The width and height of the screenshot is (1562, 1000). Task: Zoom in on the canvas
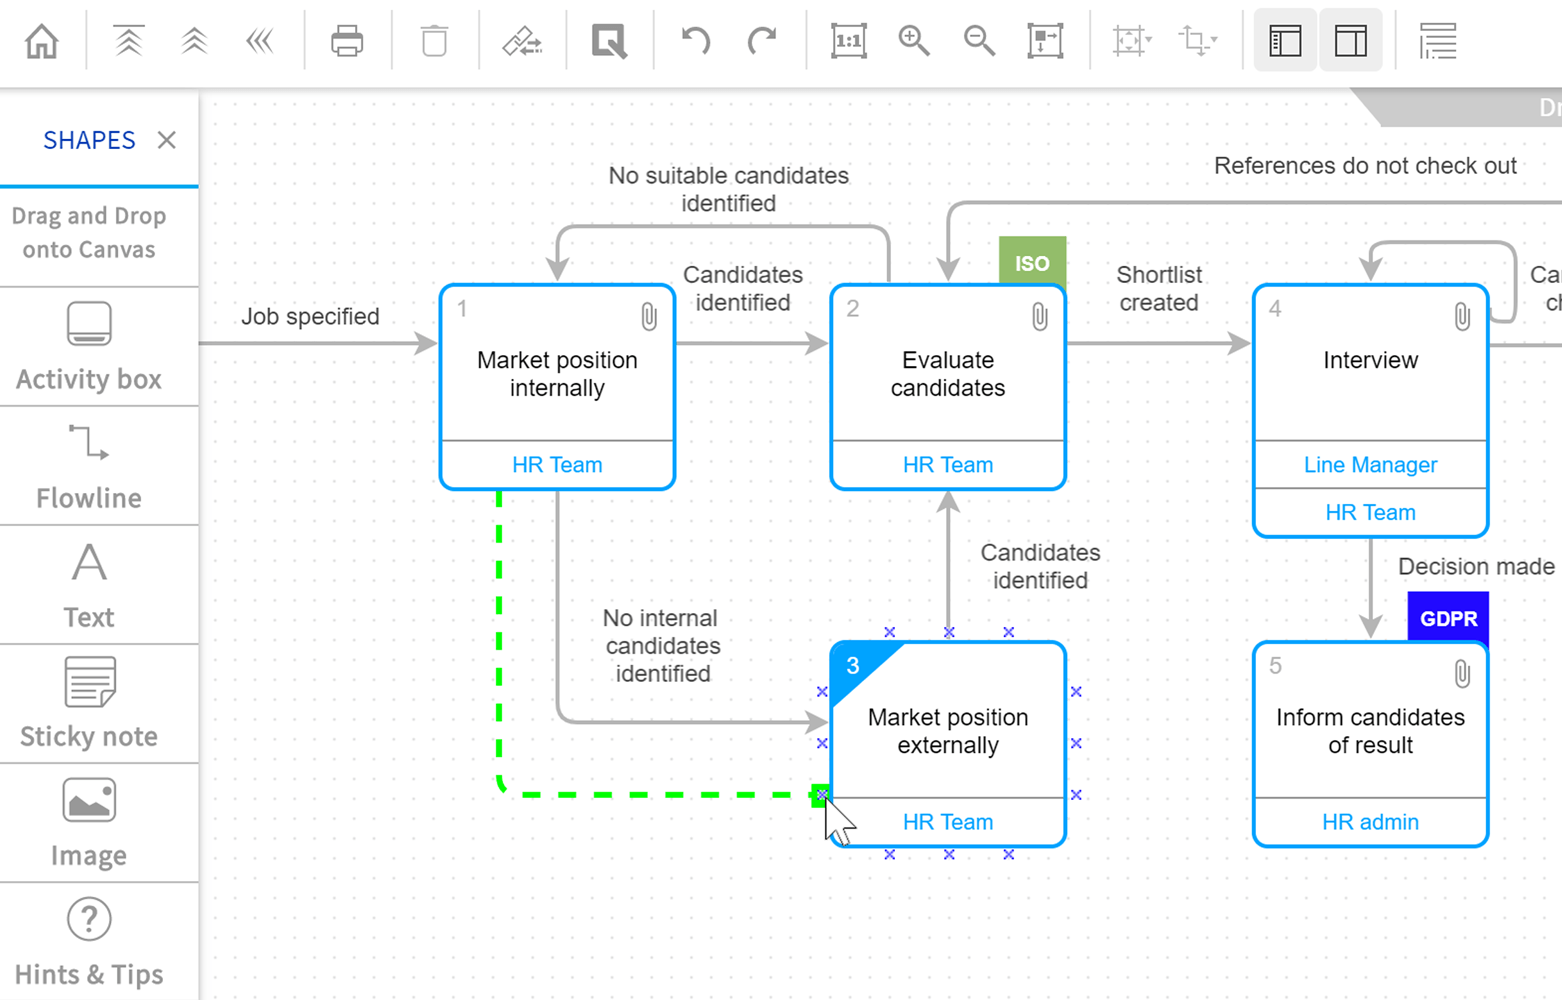point(914,42)
